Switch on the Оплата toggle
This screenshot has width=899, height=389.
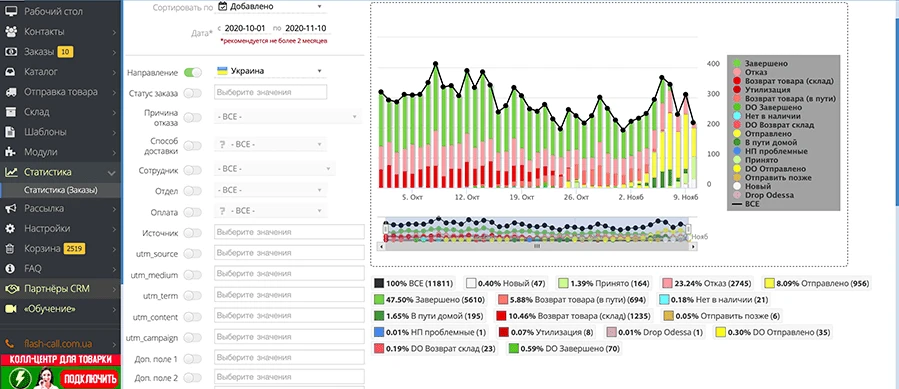193,212
